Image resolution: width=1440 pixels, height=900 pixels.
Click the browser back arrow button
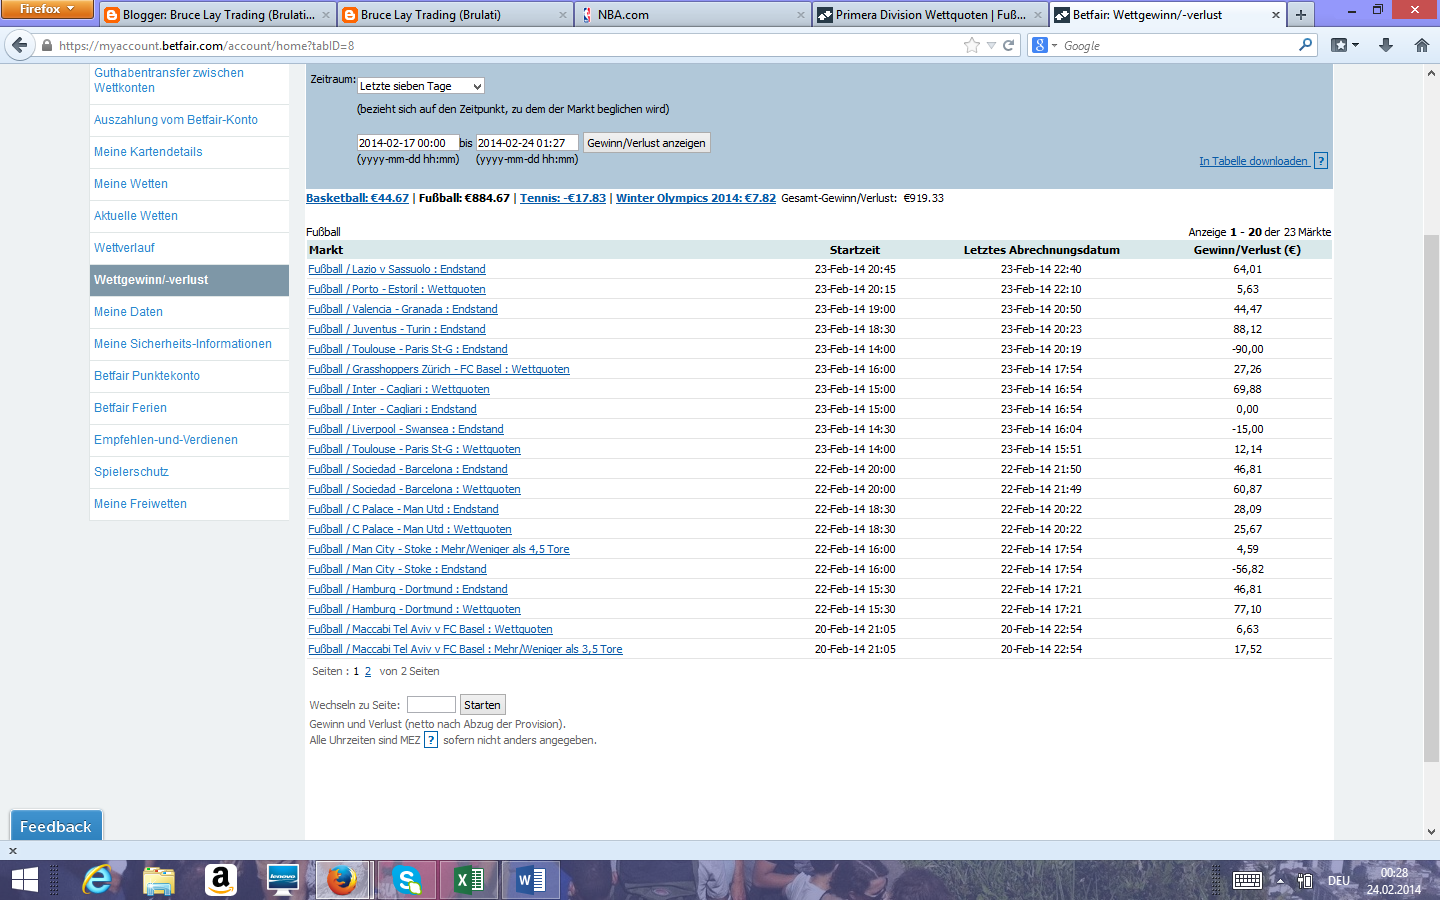[x=20, y=45]
